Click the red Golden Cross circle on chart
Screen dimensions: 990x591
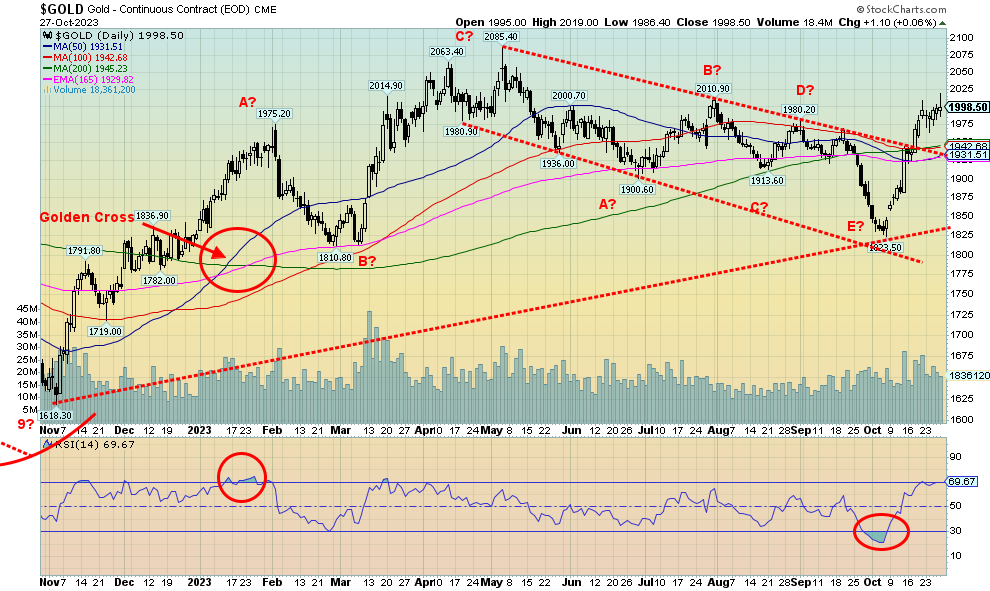[237, 259]
